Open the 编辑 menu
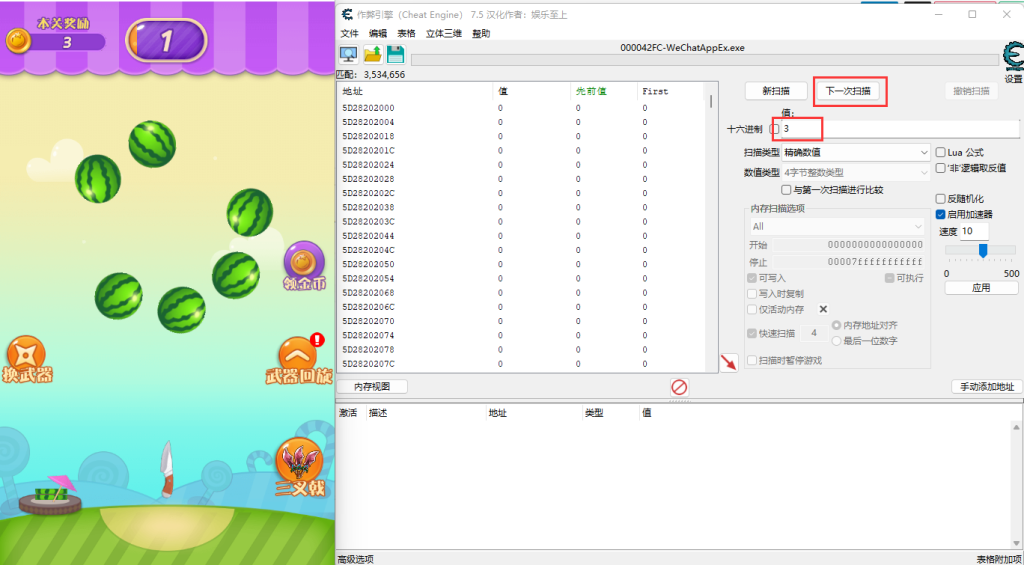The height and width of the screenshot is (565, 1024). click(x=378, y=33)
